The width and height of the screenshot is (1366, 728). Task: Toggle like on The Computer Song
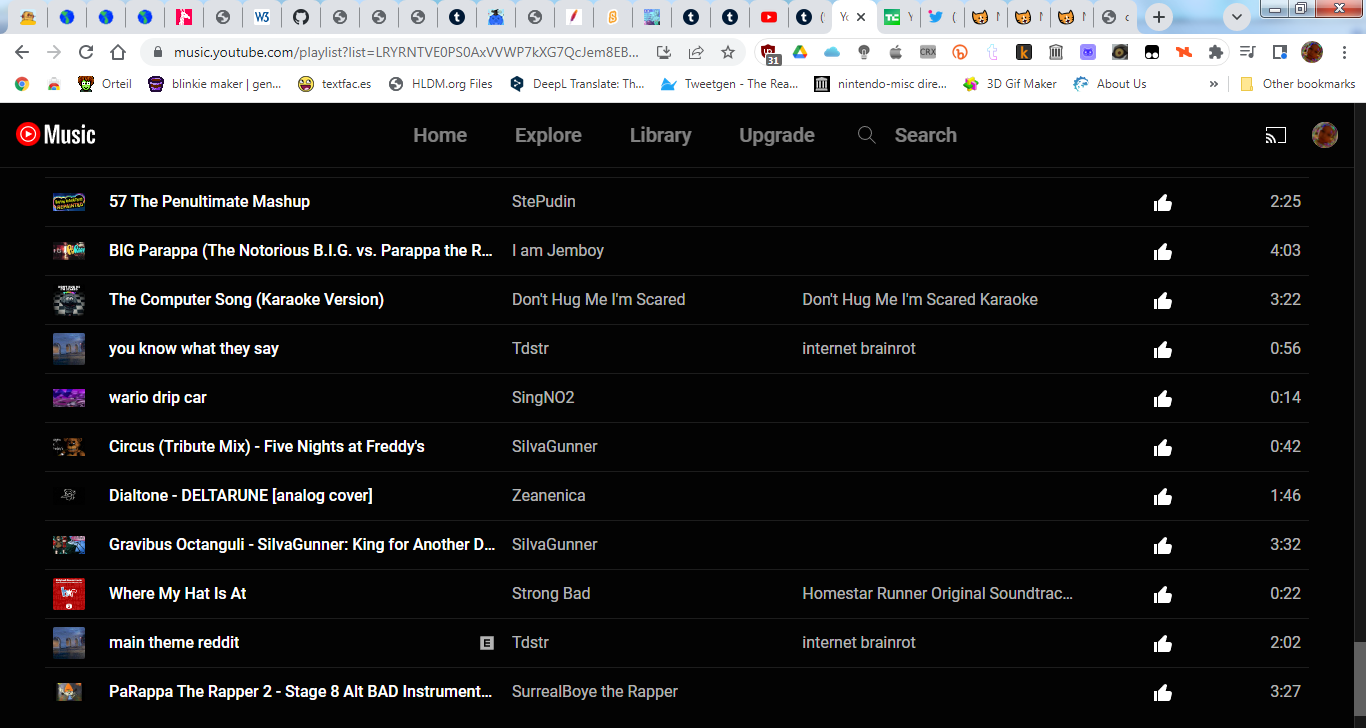pos(1162,301)
